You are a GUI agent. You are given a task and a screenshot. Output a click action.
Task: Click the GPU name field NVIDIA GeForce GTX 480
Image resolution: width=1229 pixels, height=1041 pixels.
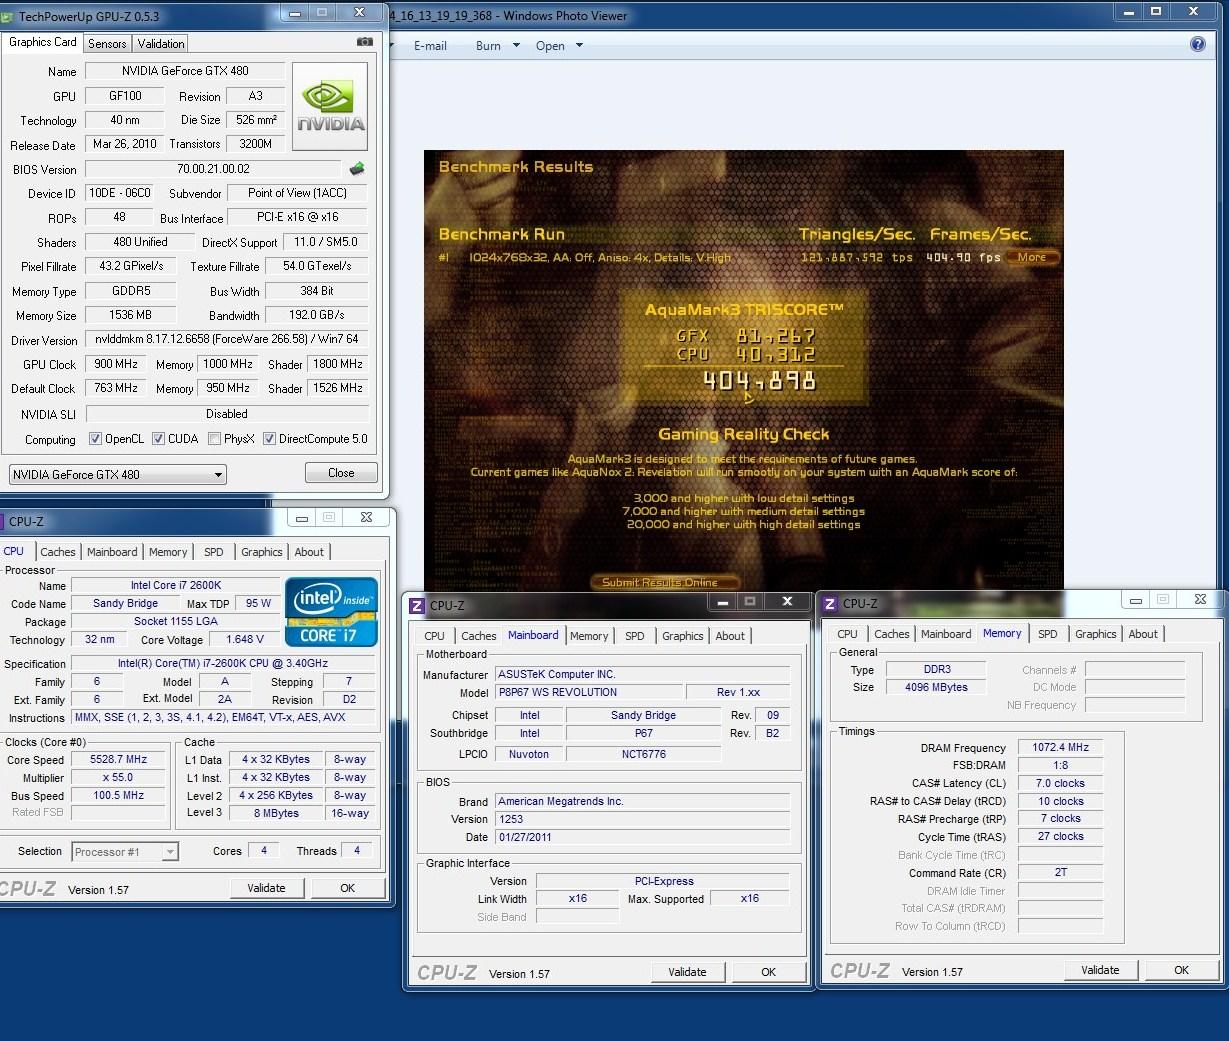point(185,71)
